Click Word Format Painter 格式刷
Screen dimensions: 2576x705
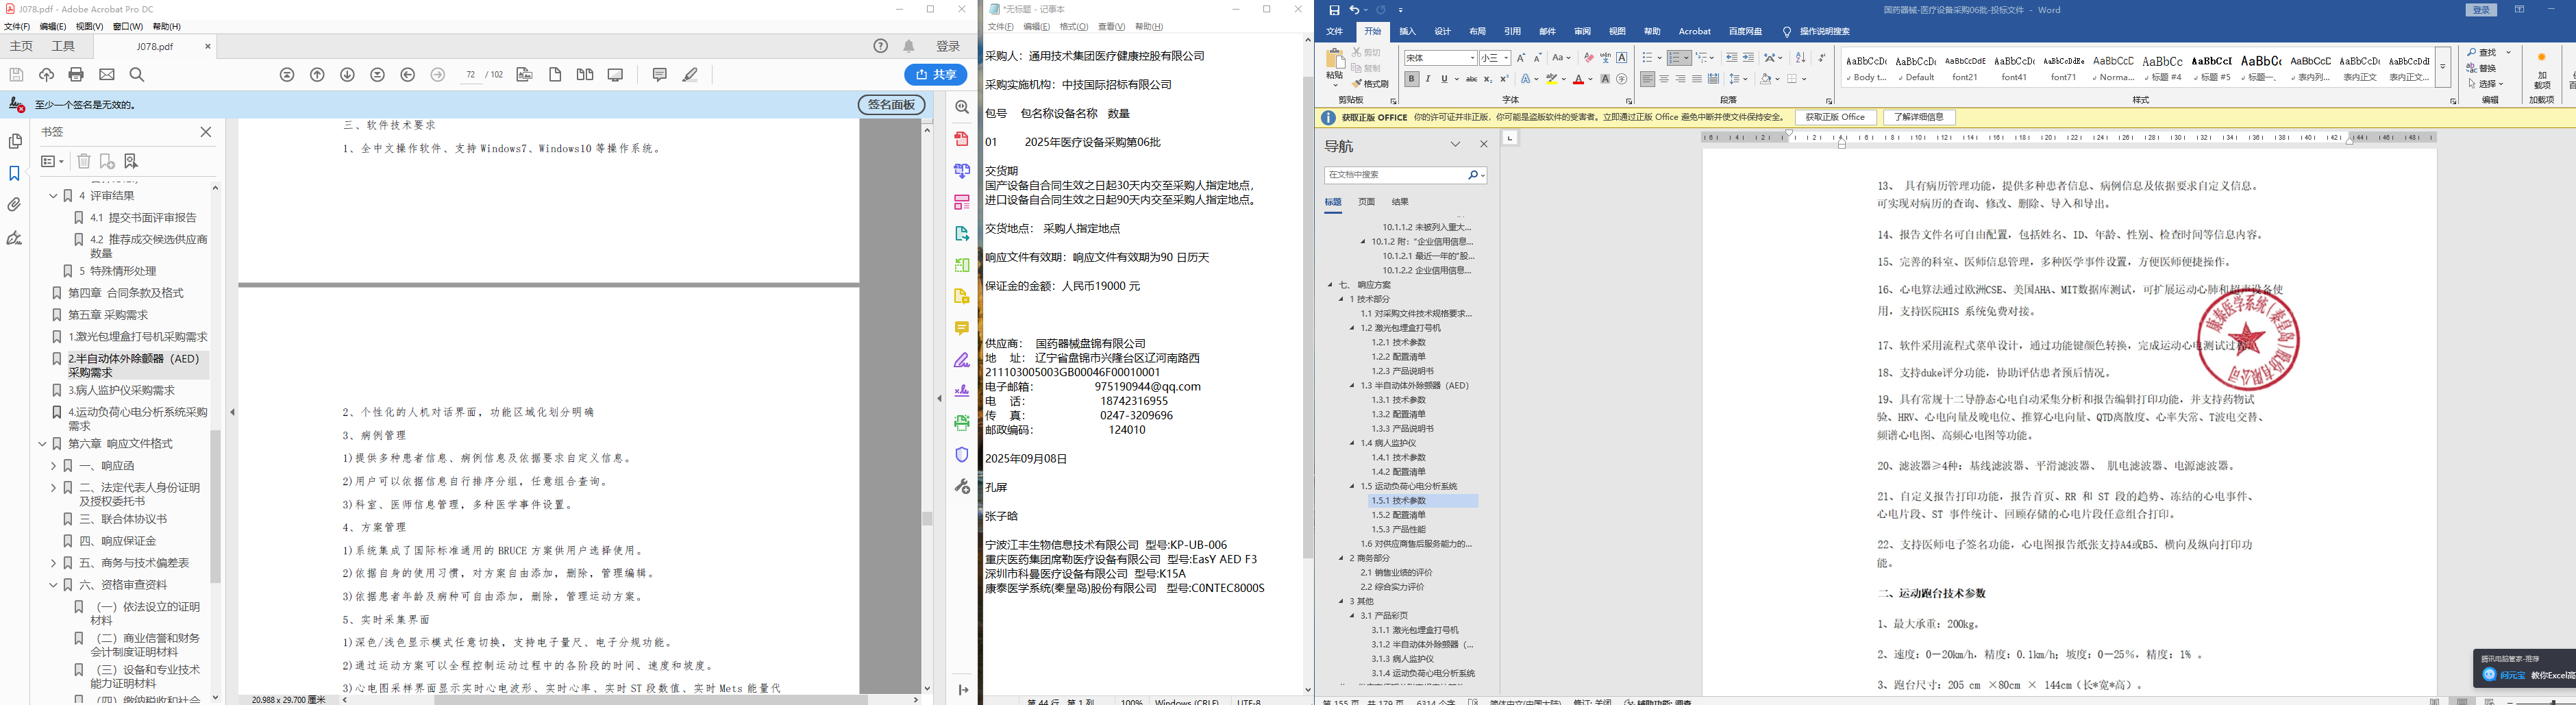pyautogui.click(x=1371, y=84)
